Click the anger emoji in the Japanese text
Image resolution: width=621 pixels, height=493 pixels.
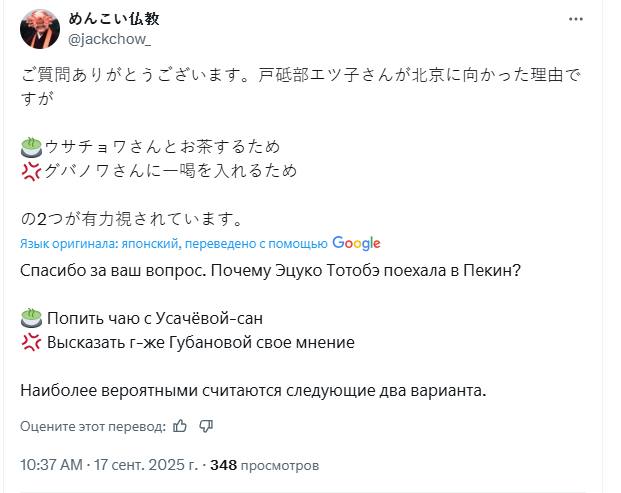click(x=30, y=172)
